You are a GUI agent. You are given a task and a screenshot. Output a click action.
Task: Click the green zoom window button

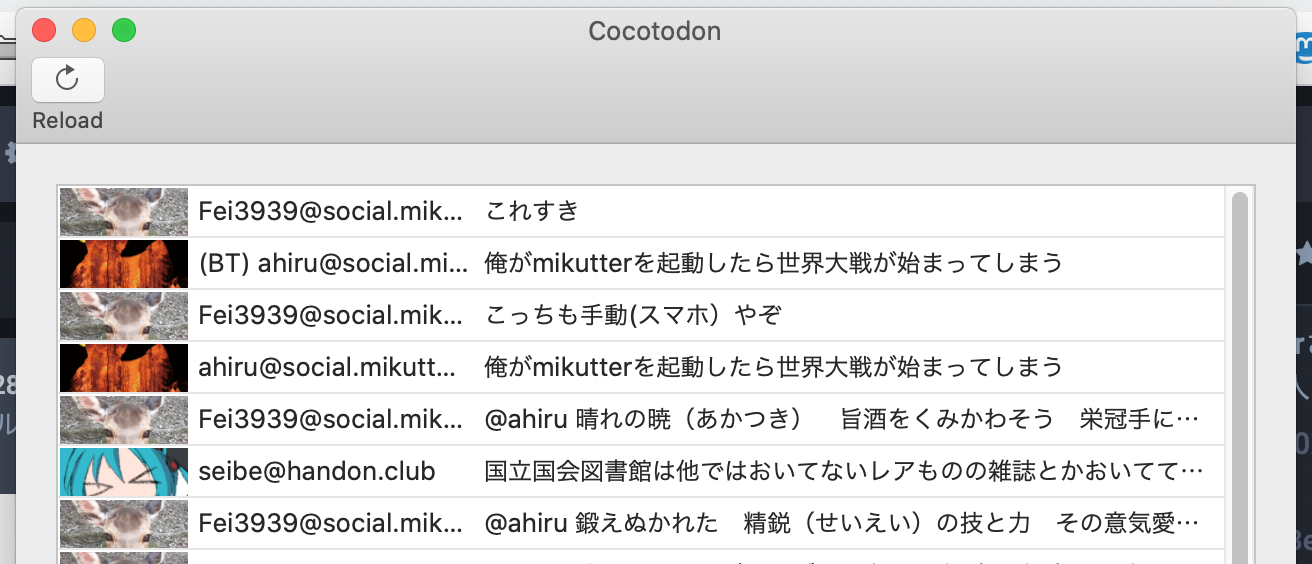pyautogui.click(x=124, y=31)
